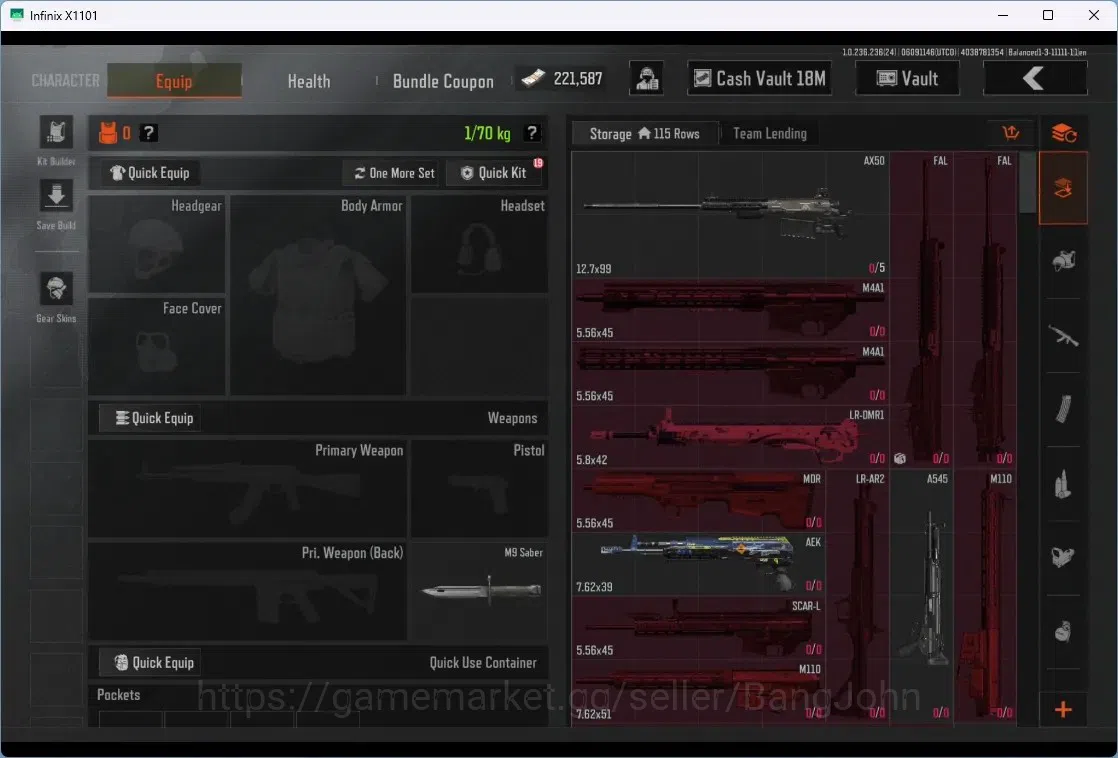This screenshot has width=1118, height=758.
Task: Go back with the arrow button
Action: (x=1035, y=78)
